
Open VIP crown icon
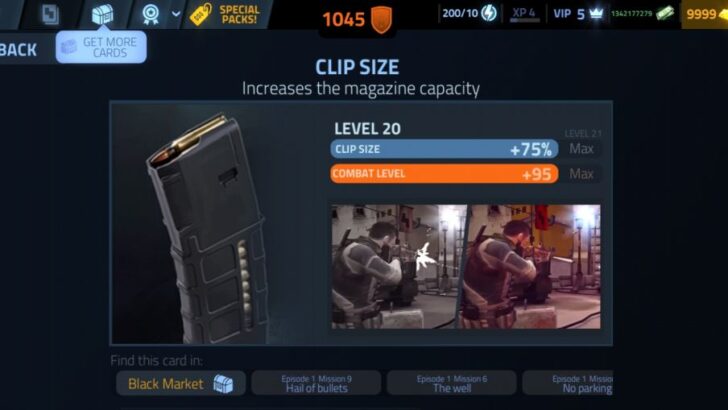(596, 13)
